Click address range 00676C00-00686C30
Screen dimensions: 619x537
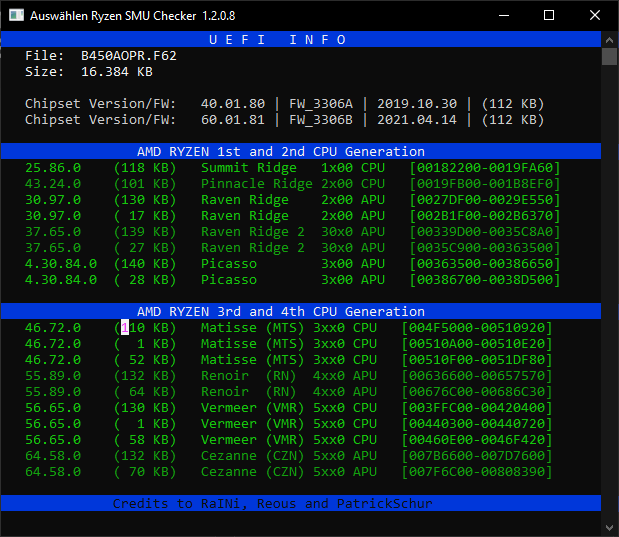(477, 392)
